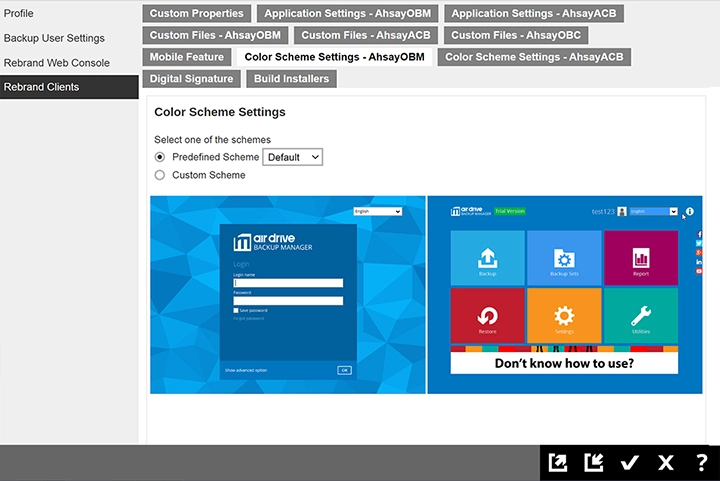The width and height of the screenshot is (720, 481).
Task: Open the Predefined Scheme Default dropdown
Action: pos(292,157)
